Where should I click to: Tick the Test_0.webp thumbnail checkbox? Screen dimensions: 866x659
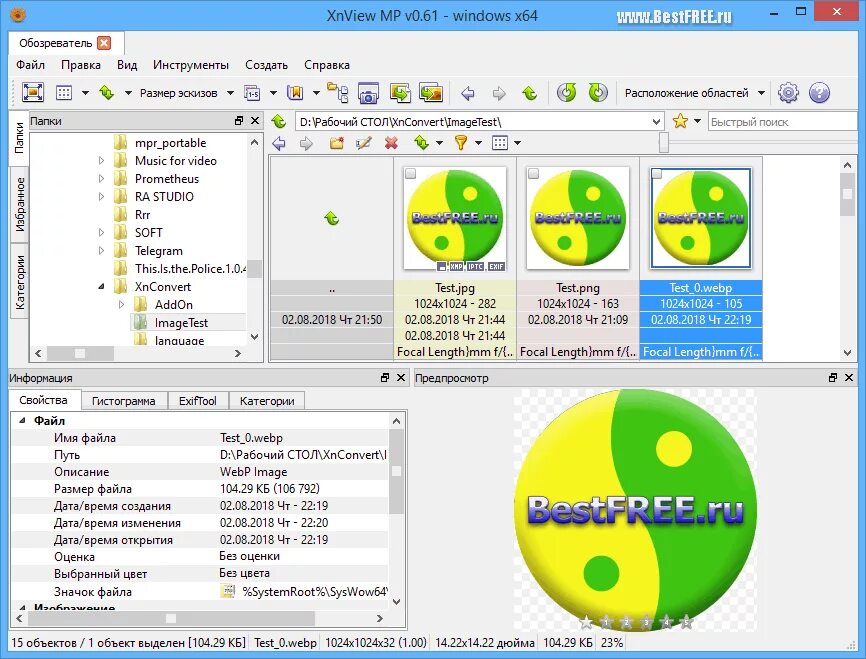(x=657, y=174)
